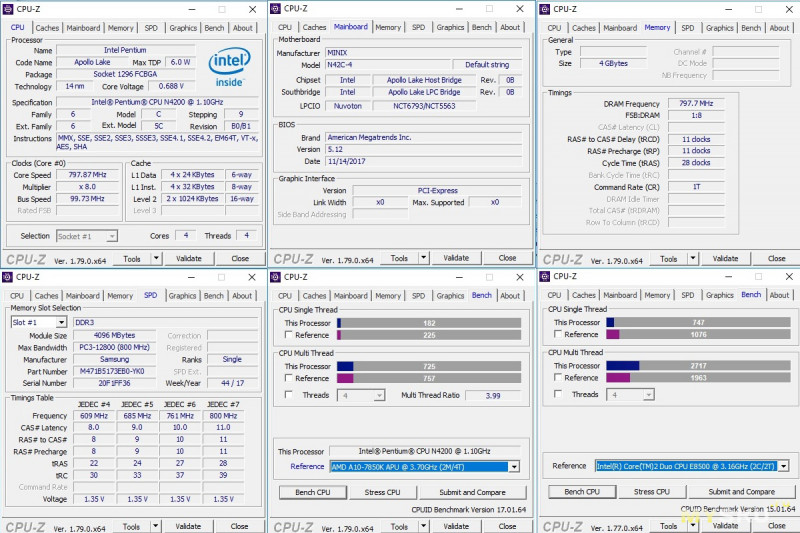Toggle the Reference checkbox under CPU Multi Thread in AMD bench window
Image resolution: width=800 pixels, height=533 pixels.
point(289,378)
